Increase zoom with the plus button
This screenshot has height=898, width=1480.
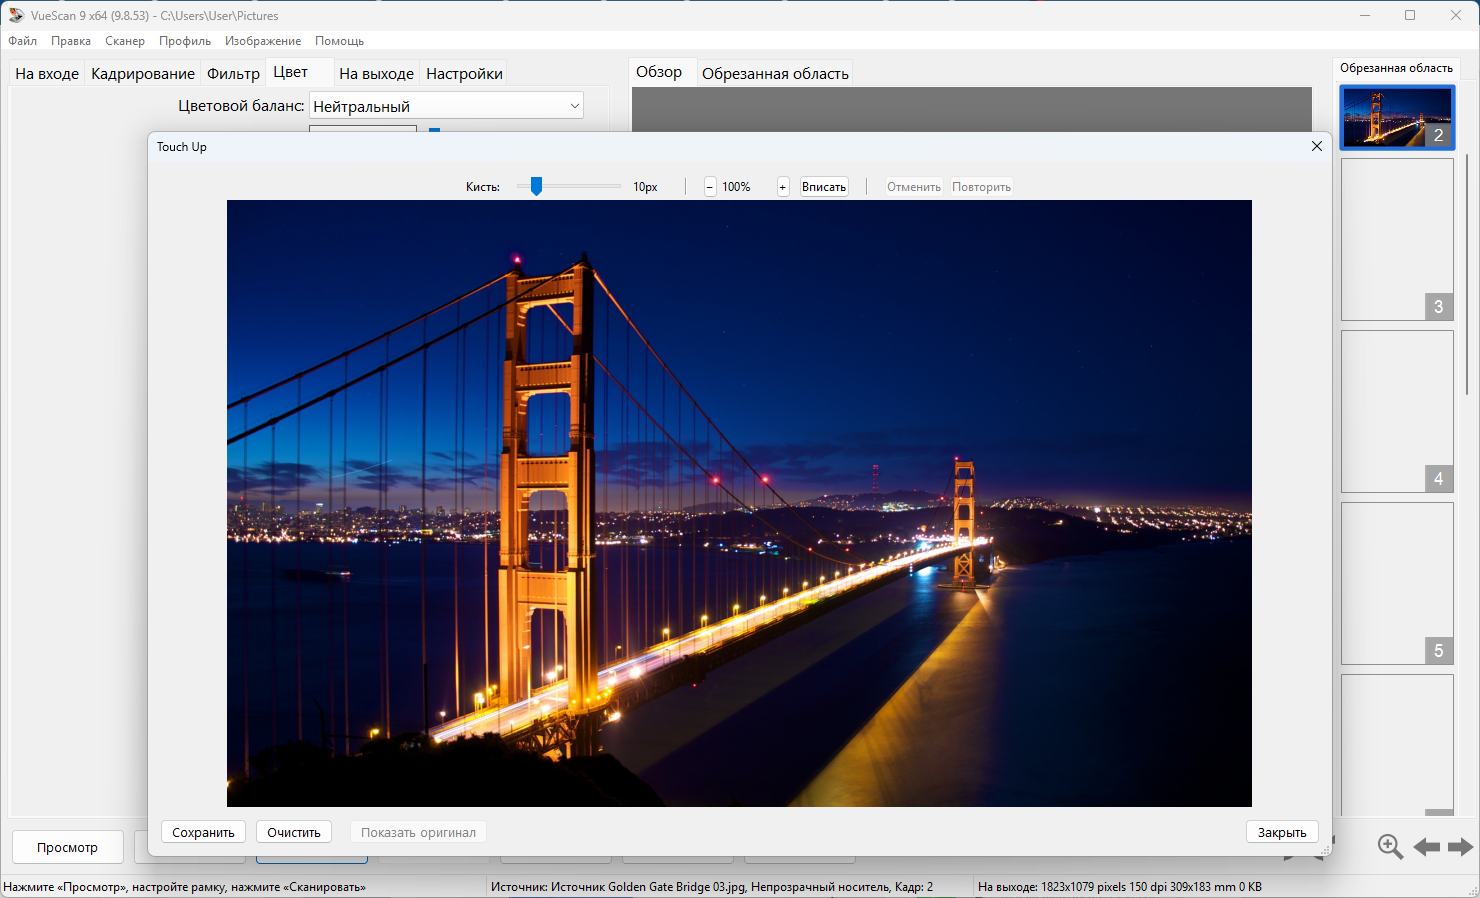pos(783,187)
